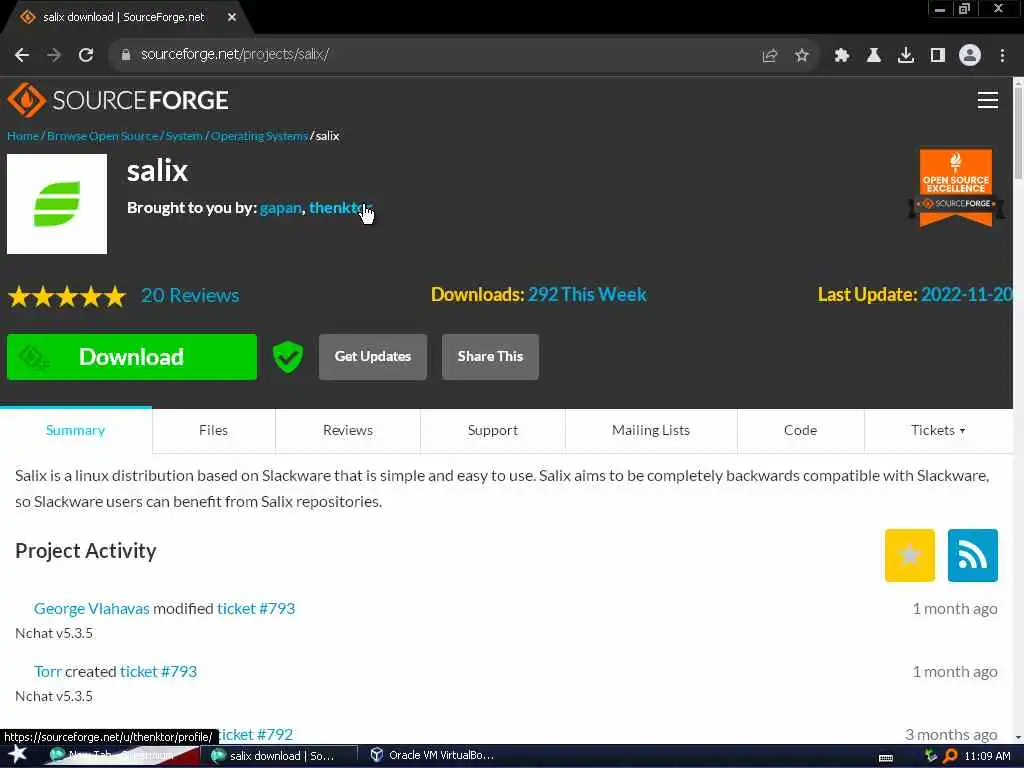The width and height of the screenshot is (1024, 768).
Task: Click the salix green project logo
Action: [x=57, y=204]
